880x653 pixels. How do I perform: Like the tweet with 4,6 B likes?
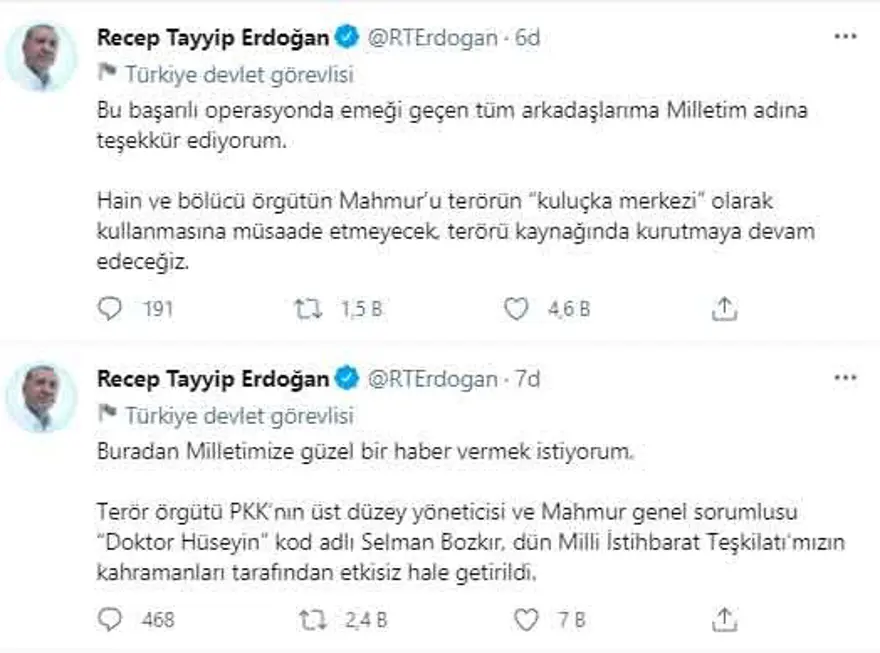[516, 310]
